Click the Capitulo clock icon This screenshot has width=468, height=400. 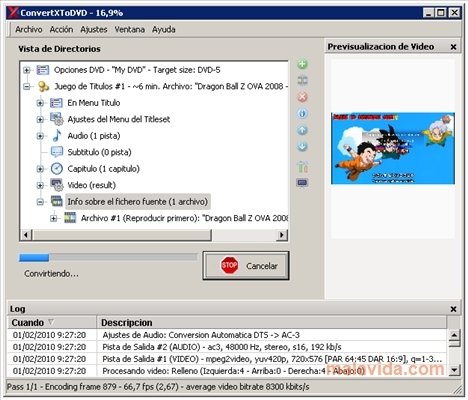click(x=57, y=169)
